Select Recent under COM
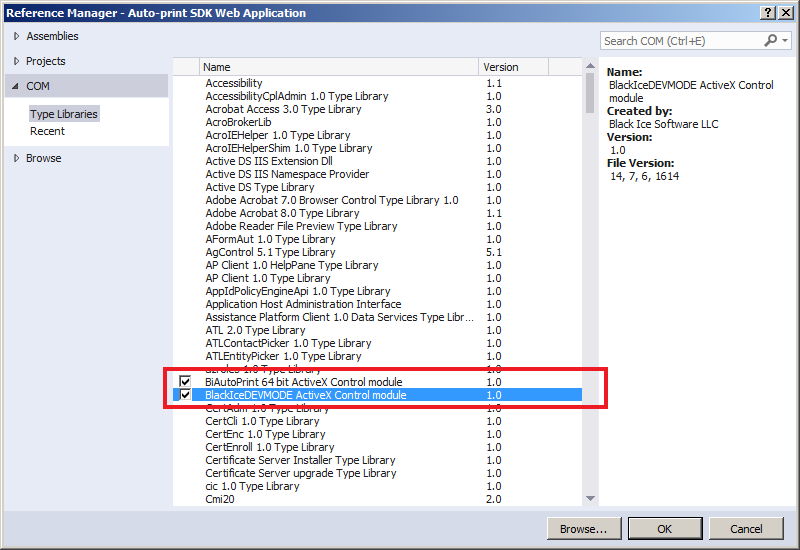Screen dimensions: 800x550 47,131
